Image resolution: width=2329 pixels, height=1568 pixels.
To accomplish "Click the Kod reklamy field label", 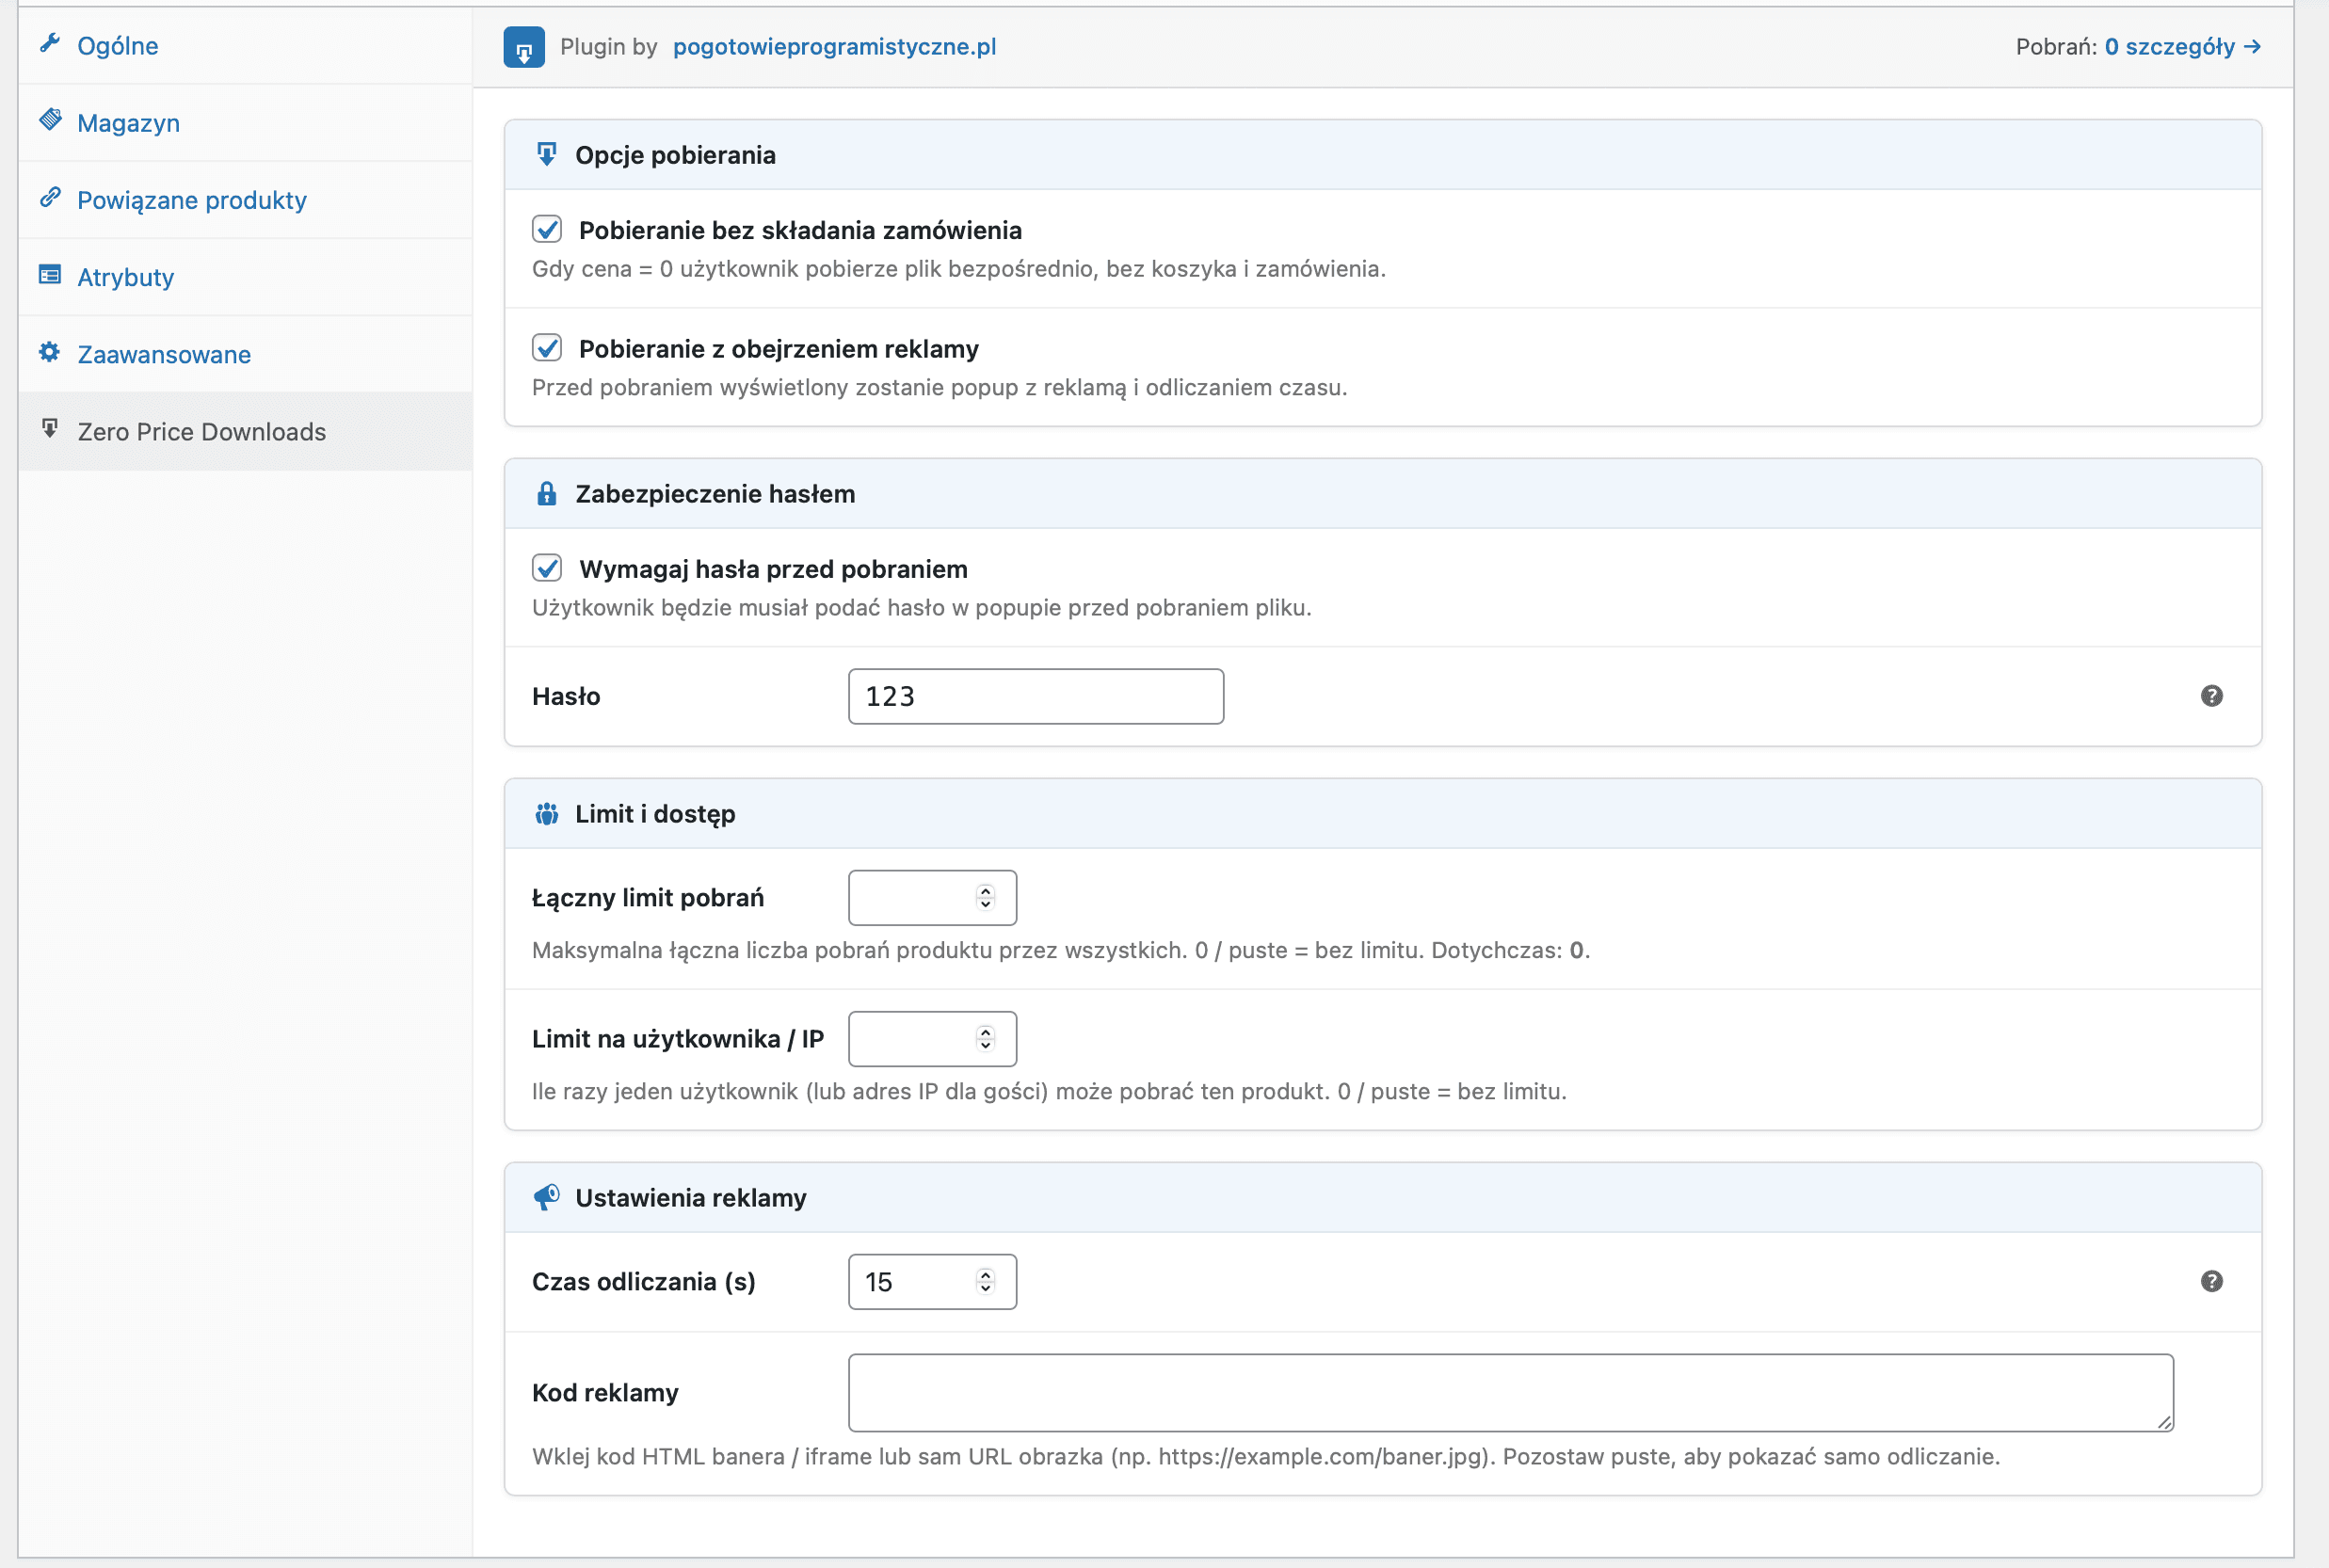I will click(x=605, y=1392).
